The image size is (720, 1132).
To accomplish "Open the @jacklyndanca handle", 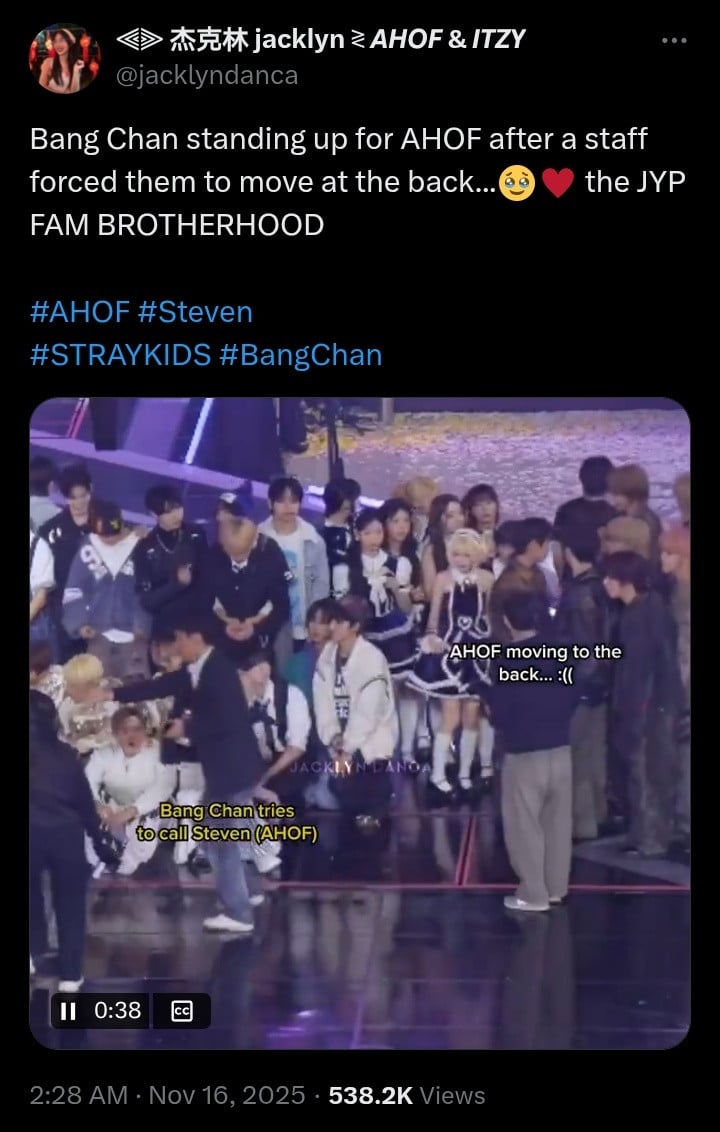I will [x=207, y=75].
